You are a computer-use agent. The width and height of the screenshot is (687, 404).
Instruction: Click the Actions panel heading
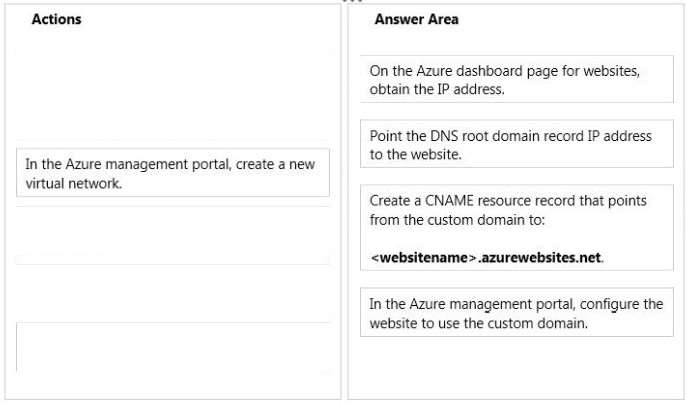click(x=57, y=19)
